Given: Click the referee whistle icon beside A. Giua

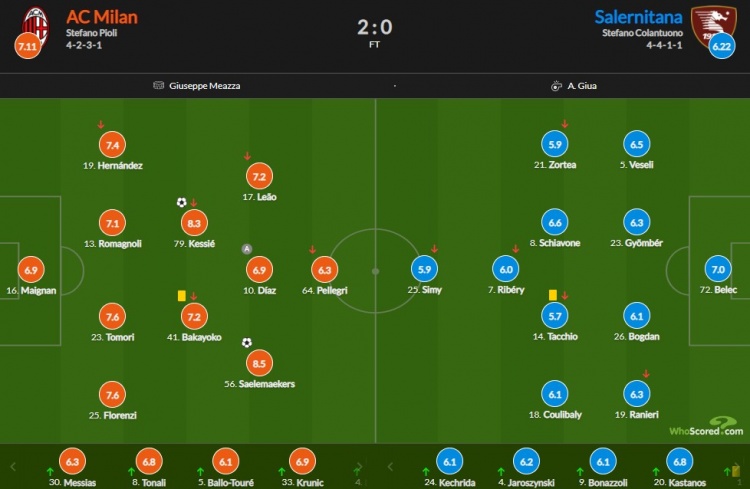Looking at the screenshot, I should click(556, 86).
